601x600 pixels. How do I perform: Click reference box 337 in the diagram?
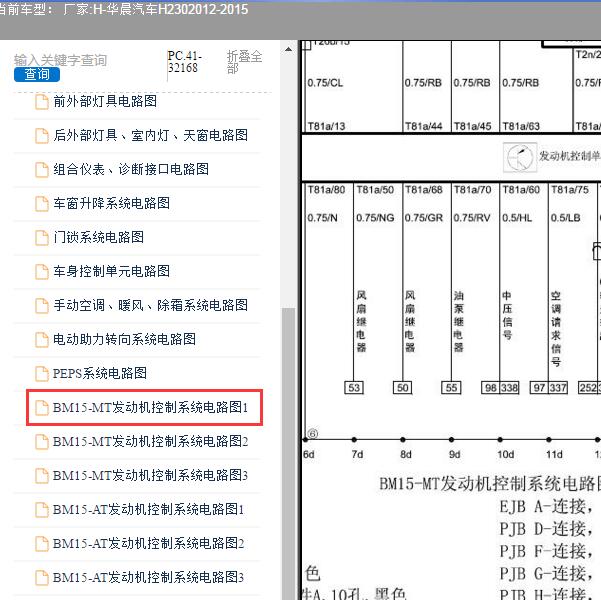(x=558, y=388)
